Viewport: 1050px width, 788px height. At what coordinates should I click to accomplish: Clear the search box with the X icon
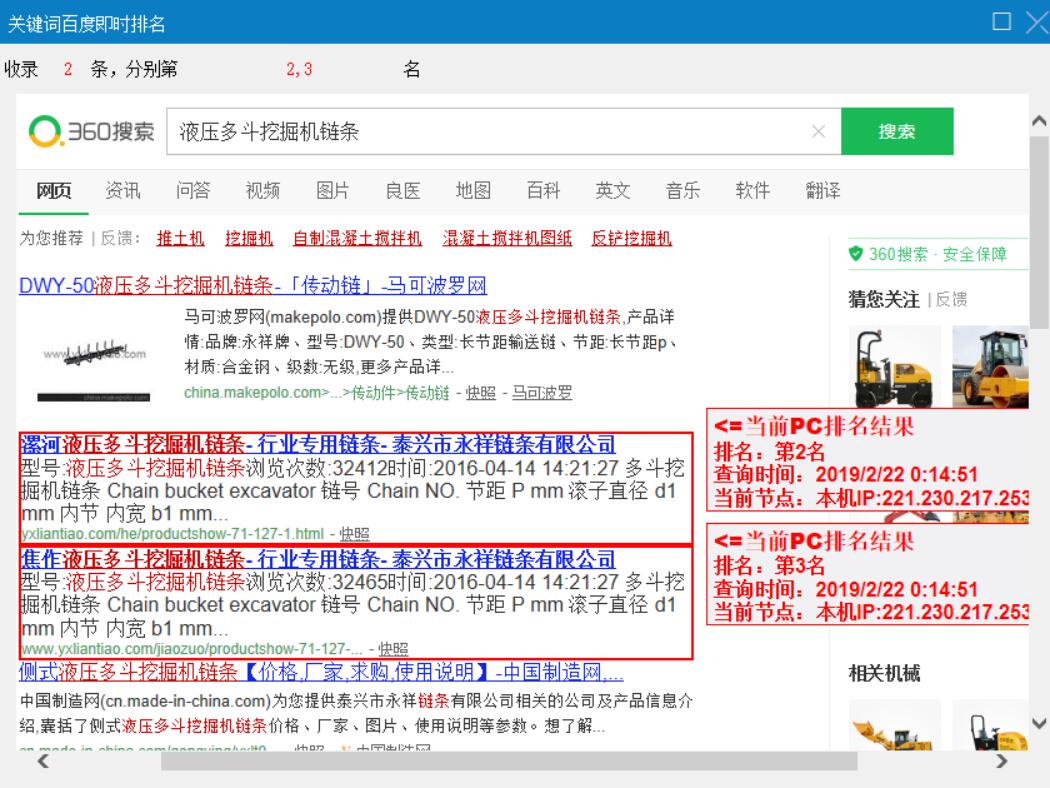pyautogui.click(x=818, y=131)
